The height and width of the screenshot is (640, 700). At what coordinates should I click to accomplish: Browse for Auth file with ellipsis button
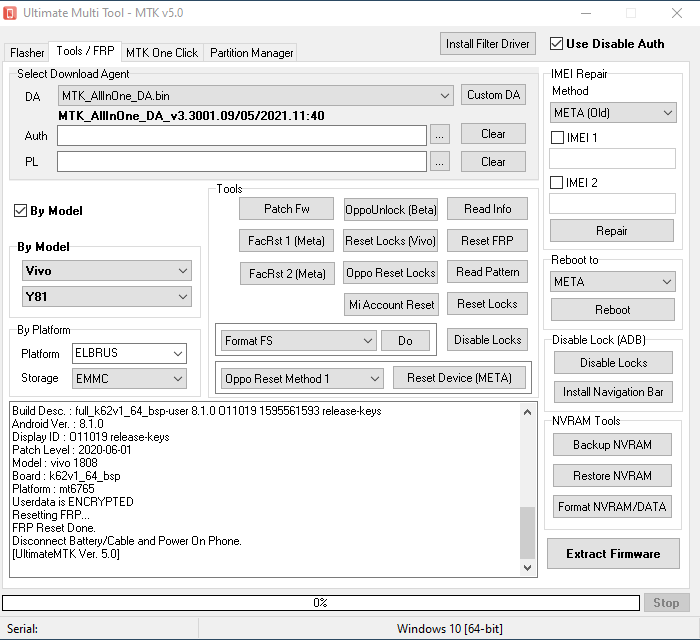[x=440, y=135]
